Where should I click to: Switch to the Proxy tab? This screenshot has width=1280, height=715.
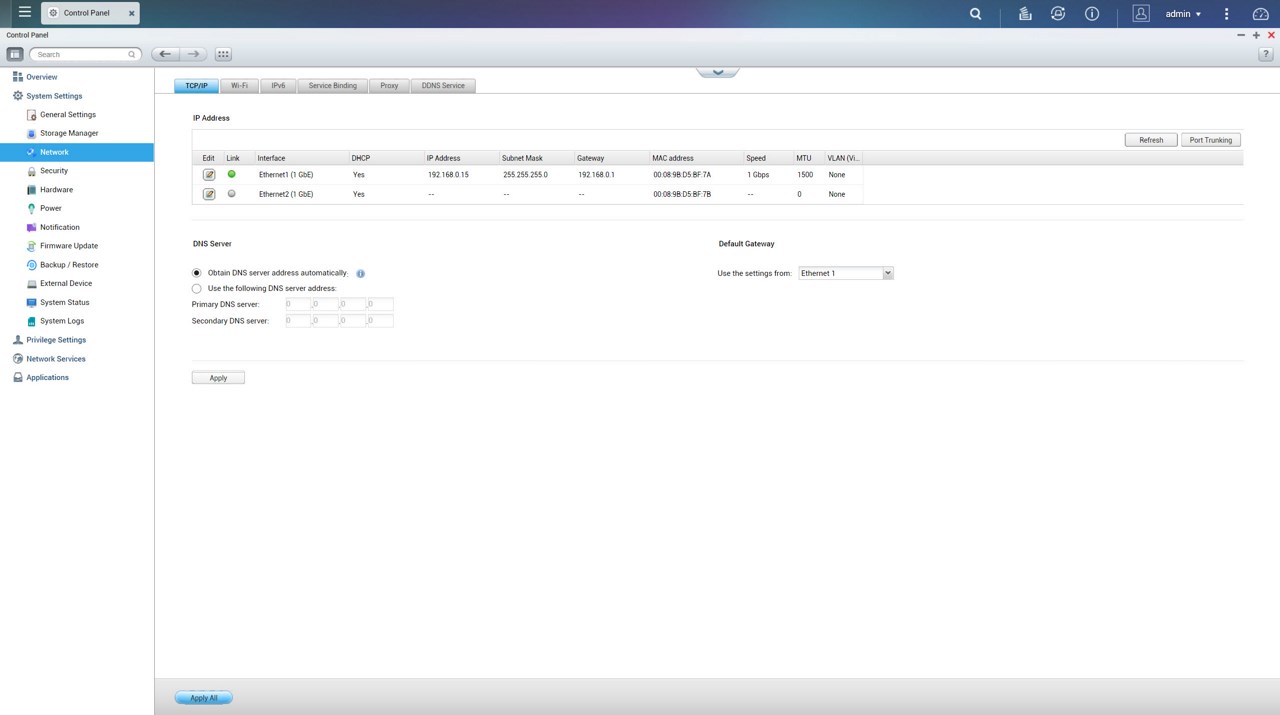tap(389, 85)
